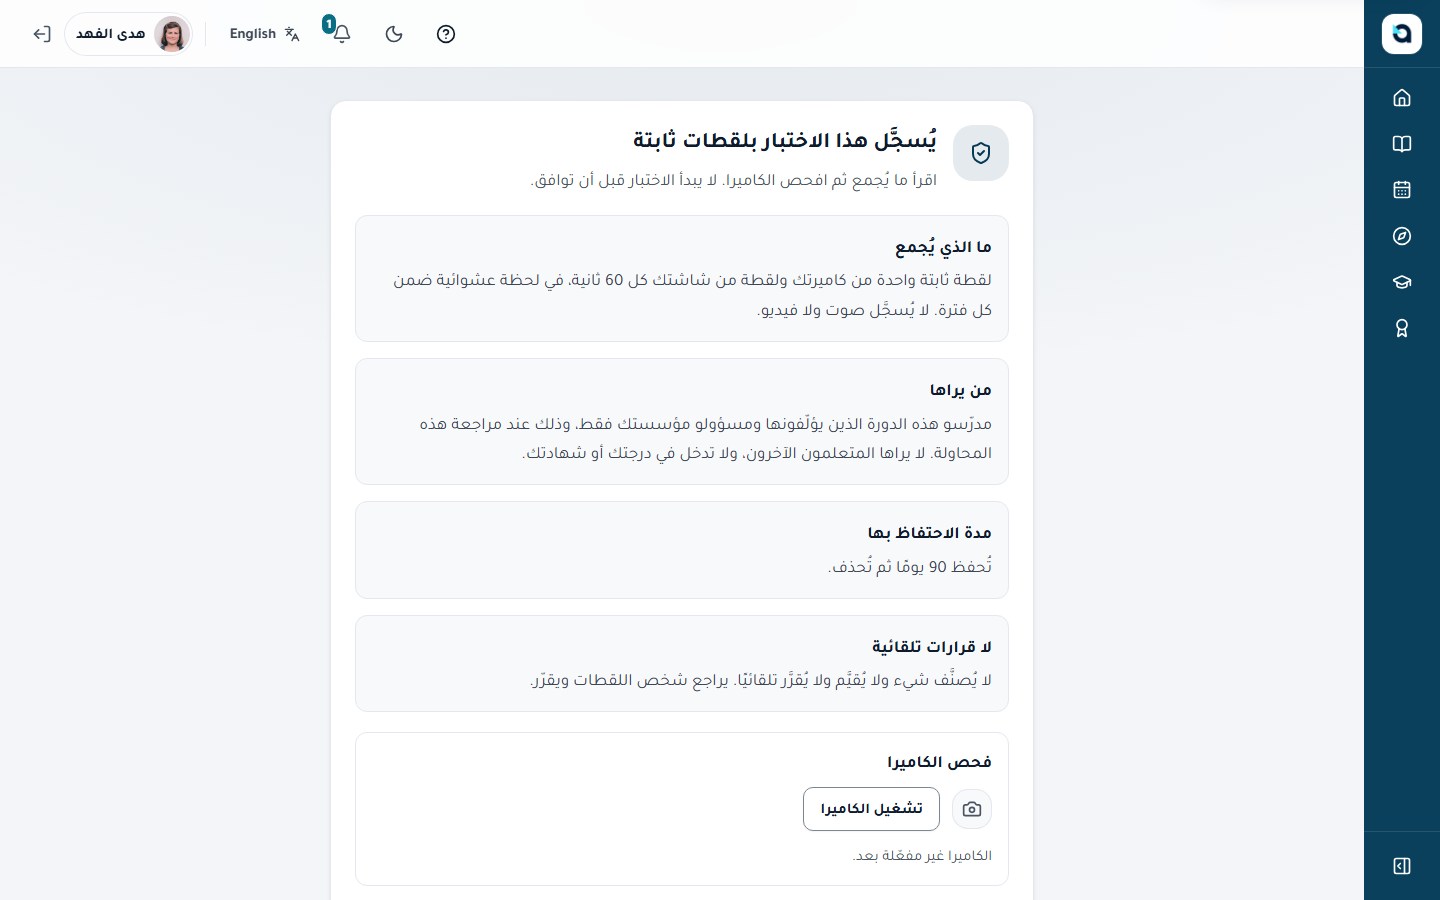Open the compass explore icon in sidebar
1440x900 pixels.
1402,236
